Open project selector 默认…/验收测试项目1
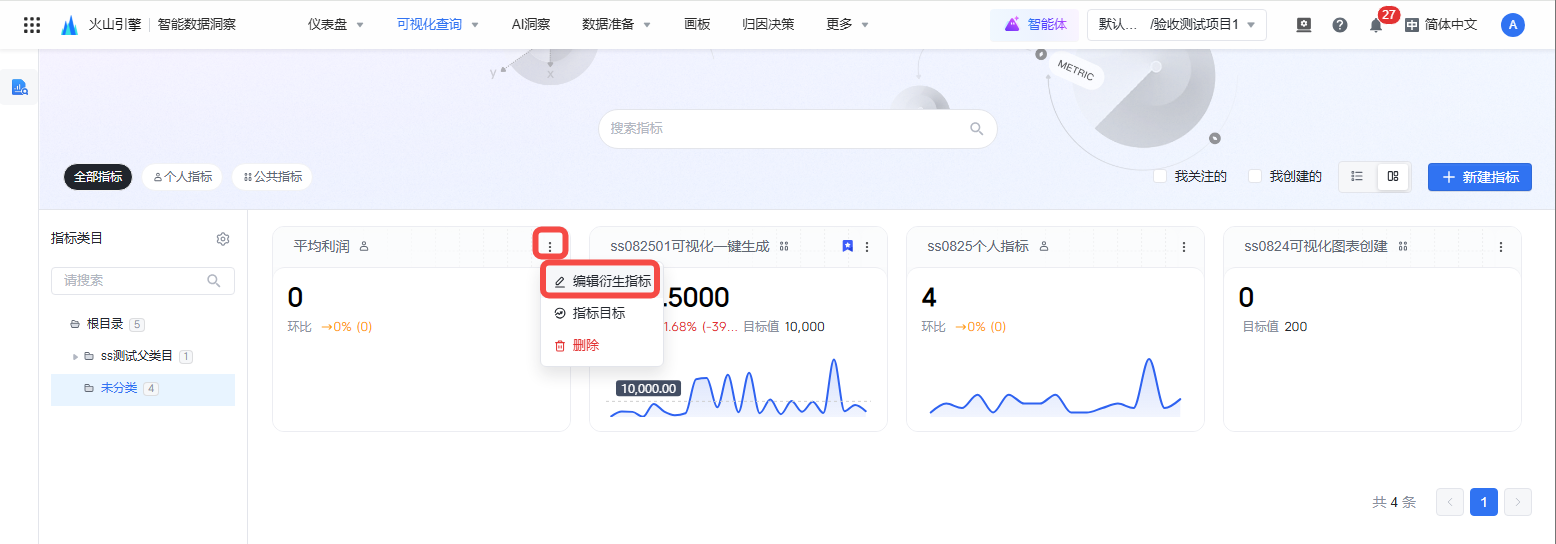1556x544 pixels. pyautogui.click(x=1176, y=25)
